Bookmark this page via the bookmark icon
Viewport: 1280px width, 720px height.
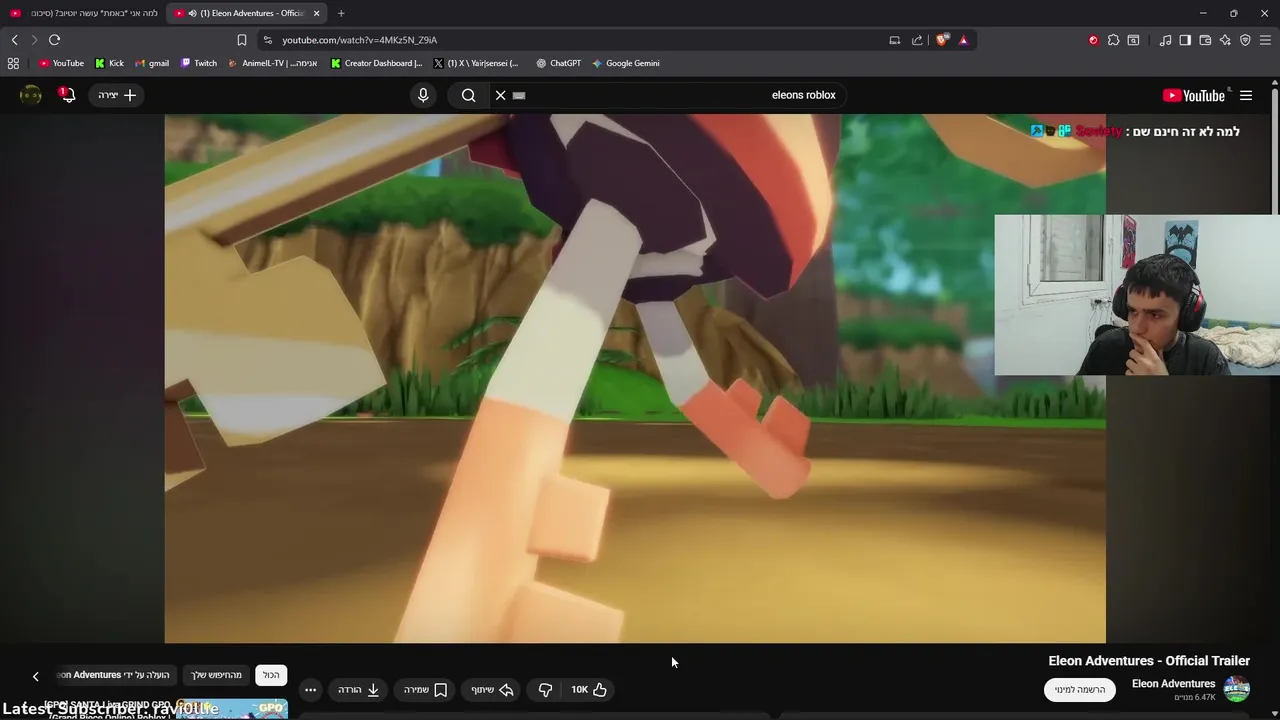[x=241, y=40]
